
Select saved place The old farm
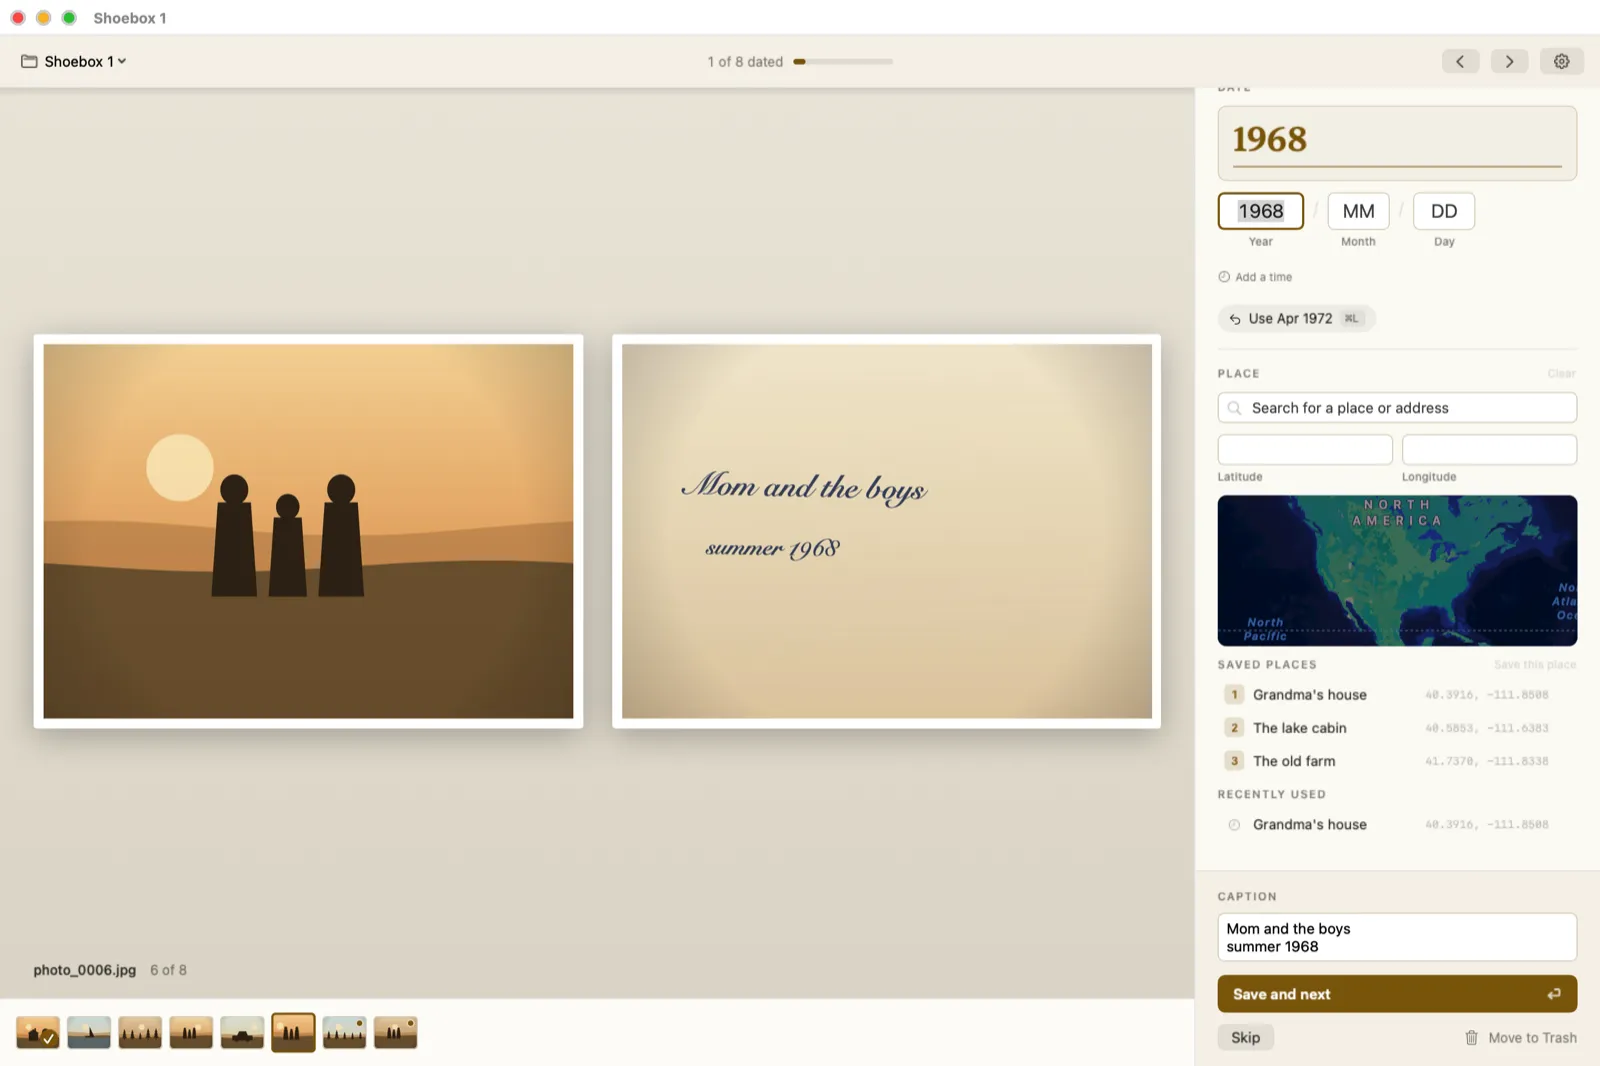[x=1397, y=761]
